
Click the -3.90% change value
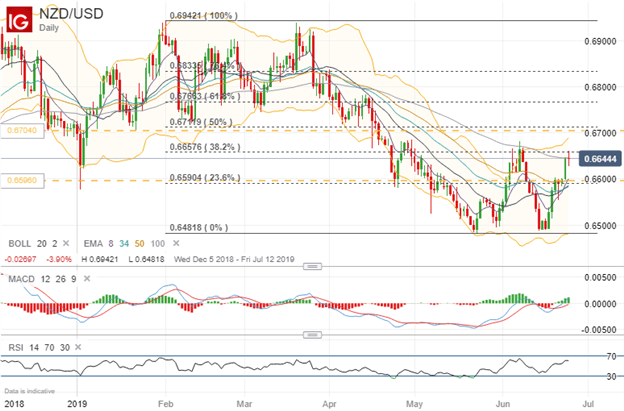coord(59,259)
